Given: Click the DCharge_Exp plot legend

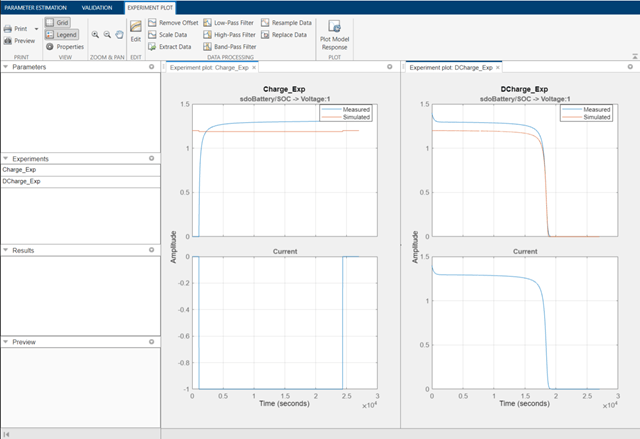Looking at the screenshot, I should tap(586, 113).
